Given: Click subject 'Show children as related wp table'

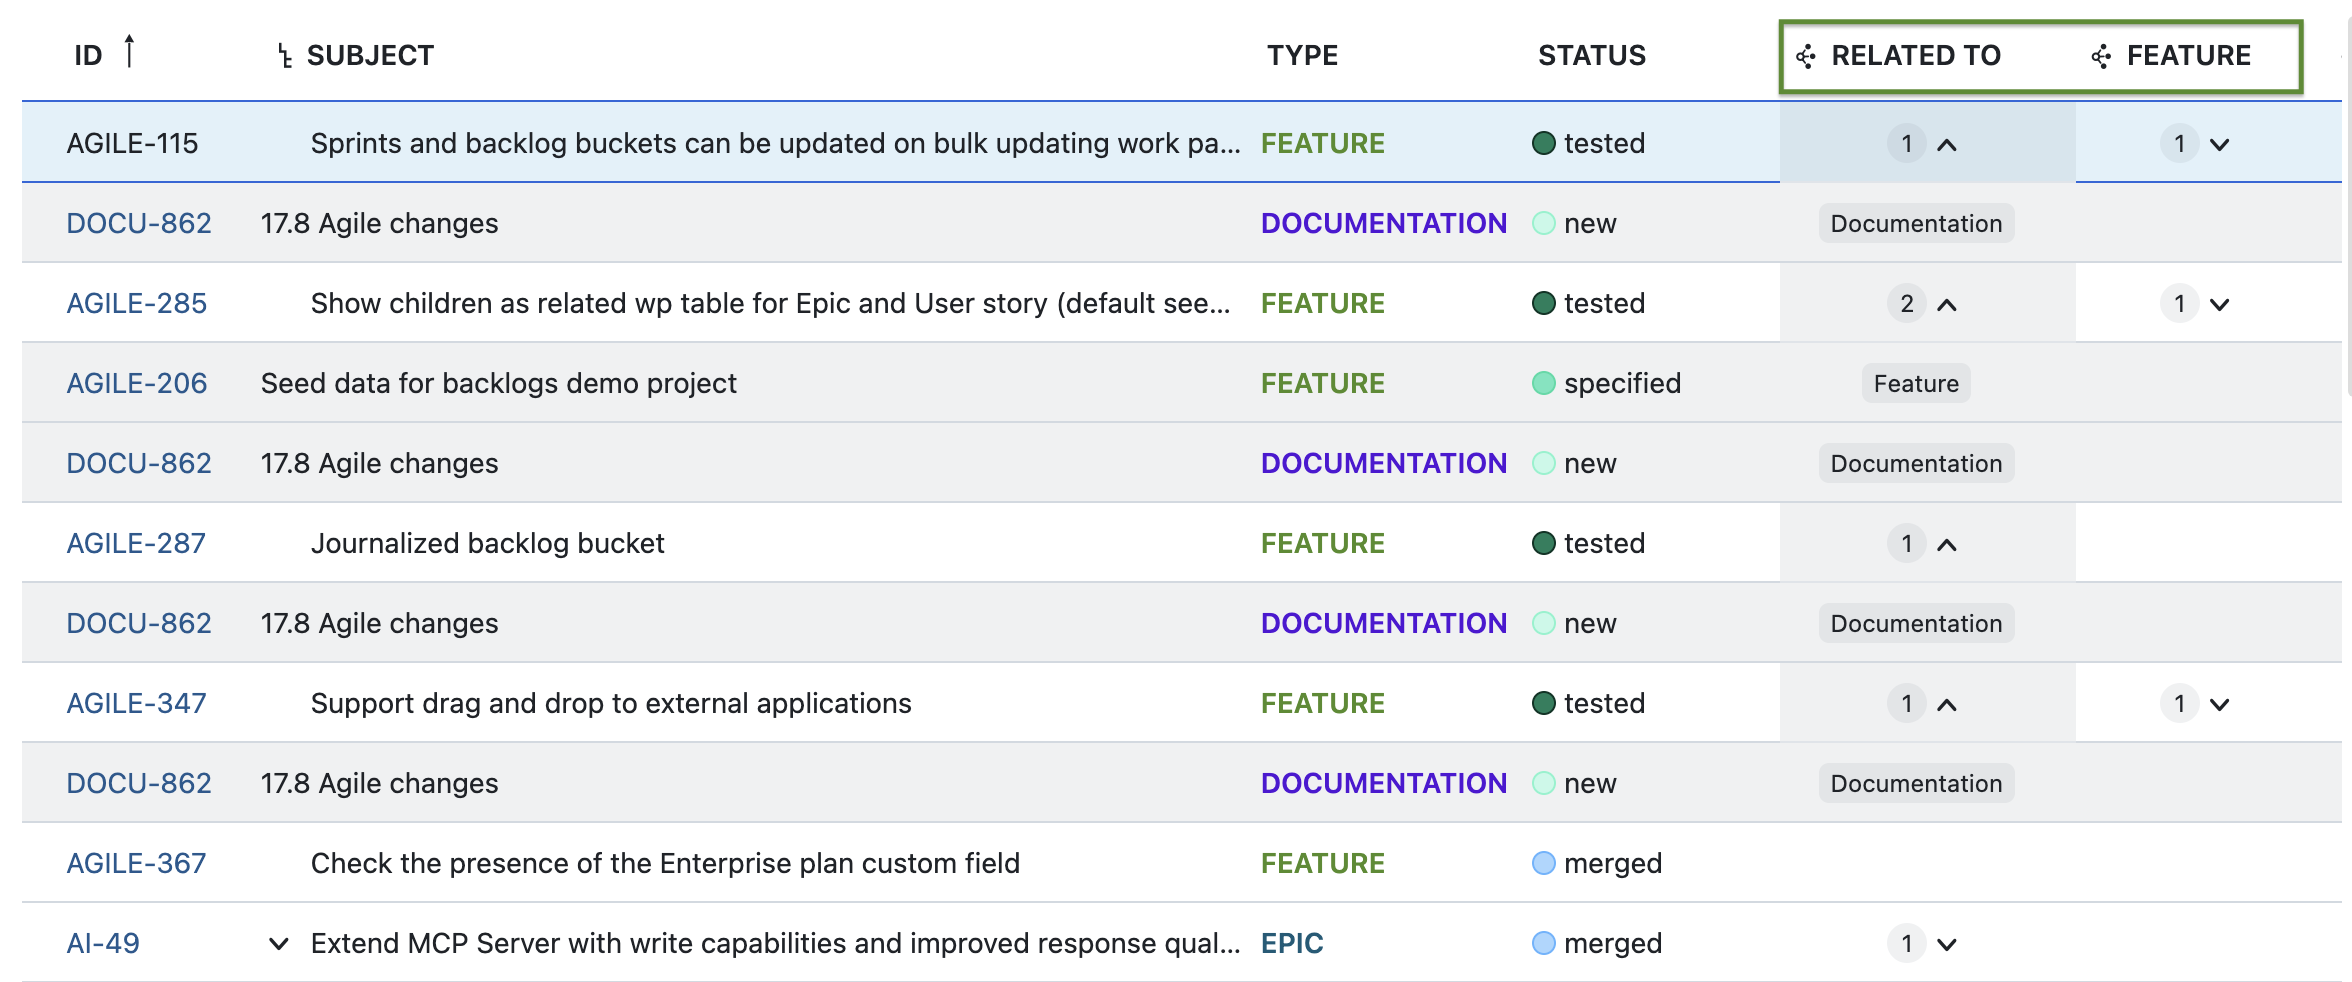Looking at the screenshot, I should [771, 304].
